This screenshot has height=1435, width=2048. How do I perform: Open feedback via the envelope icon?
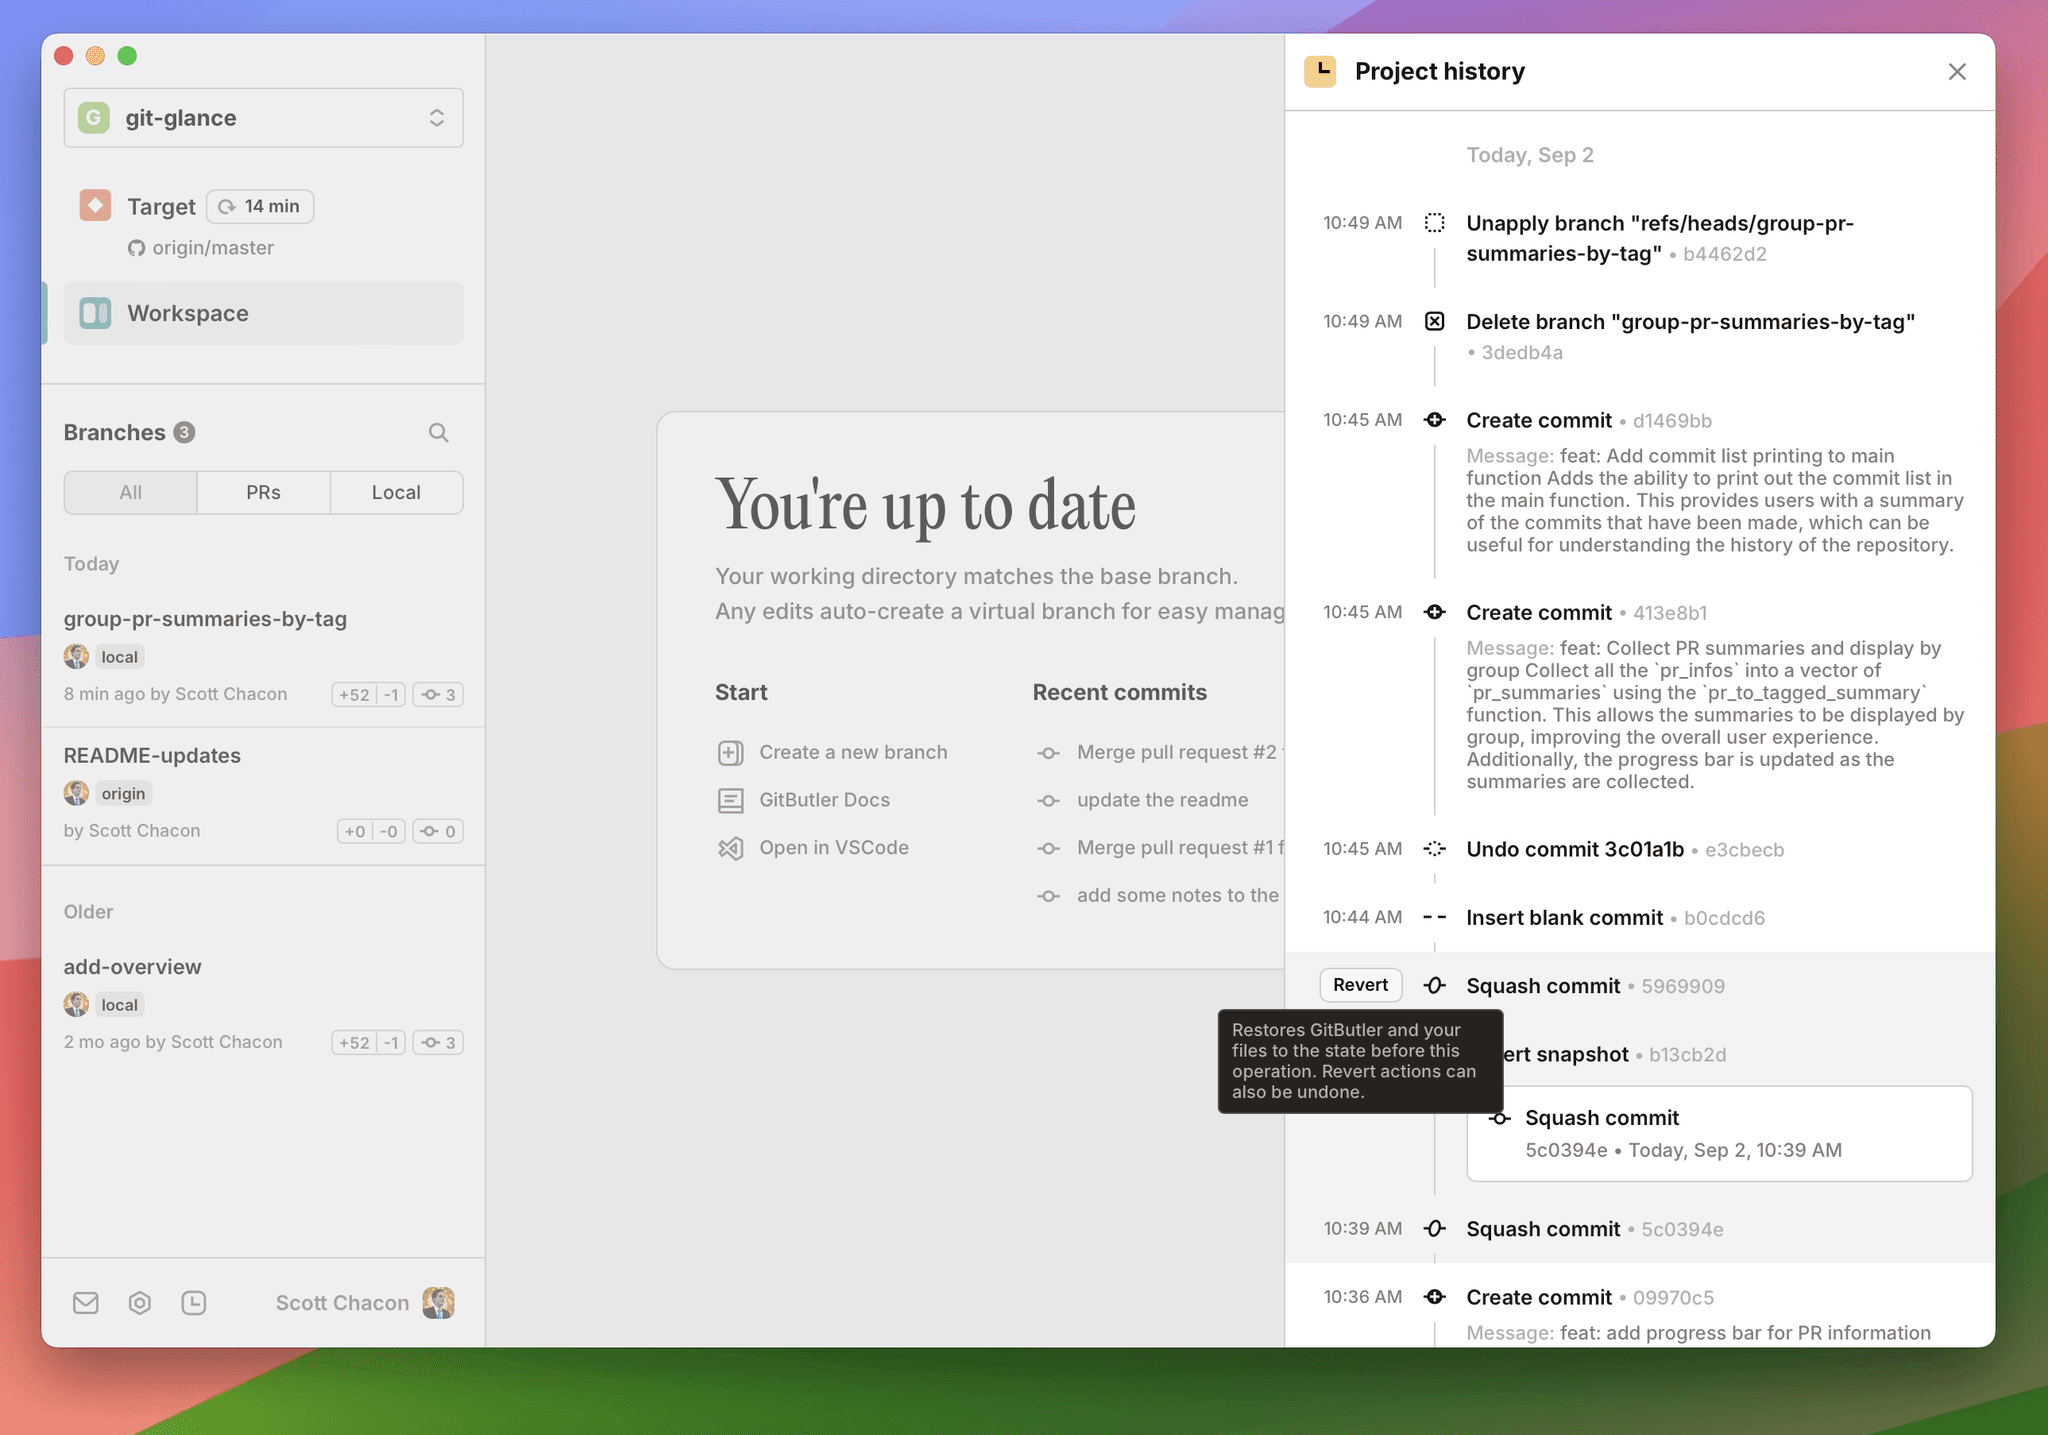pos(86,1302)
